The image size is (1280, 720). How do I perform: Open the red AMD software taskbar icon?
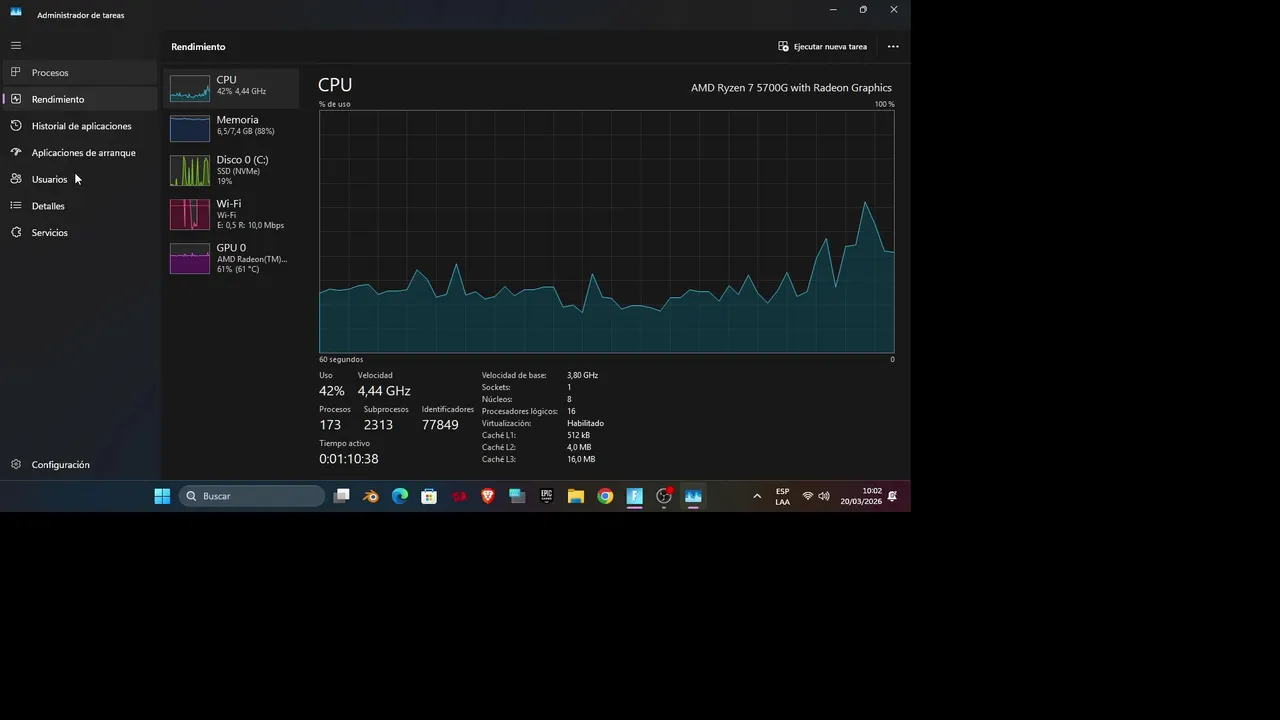point(459,496)
